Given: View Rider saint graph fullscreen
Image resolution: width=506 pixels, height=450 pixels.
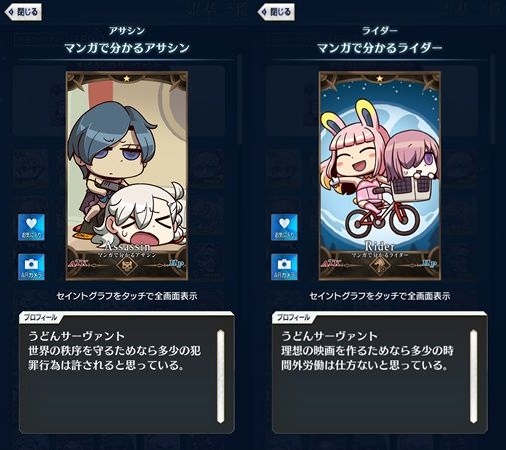Looking at the screenshot, I should pos(380,176).
